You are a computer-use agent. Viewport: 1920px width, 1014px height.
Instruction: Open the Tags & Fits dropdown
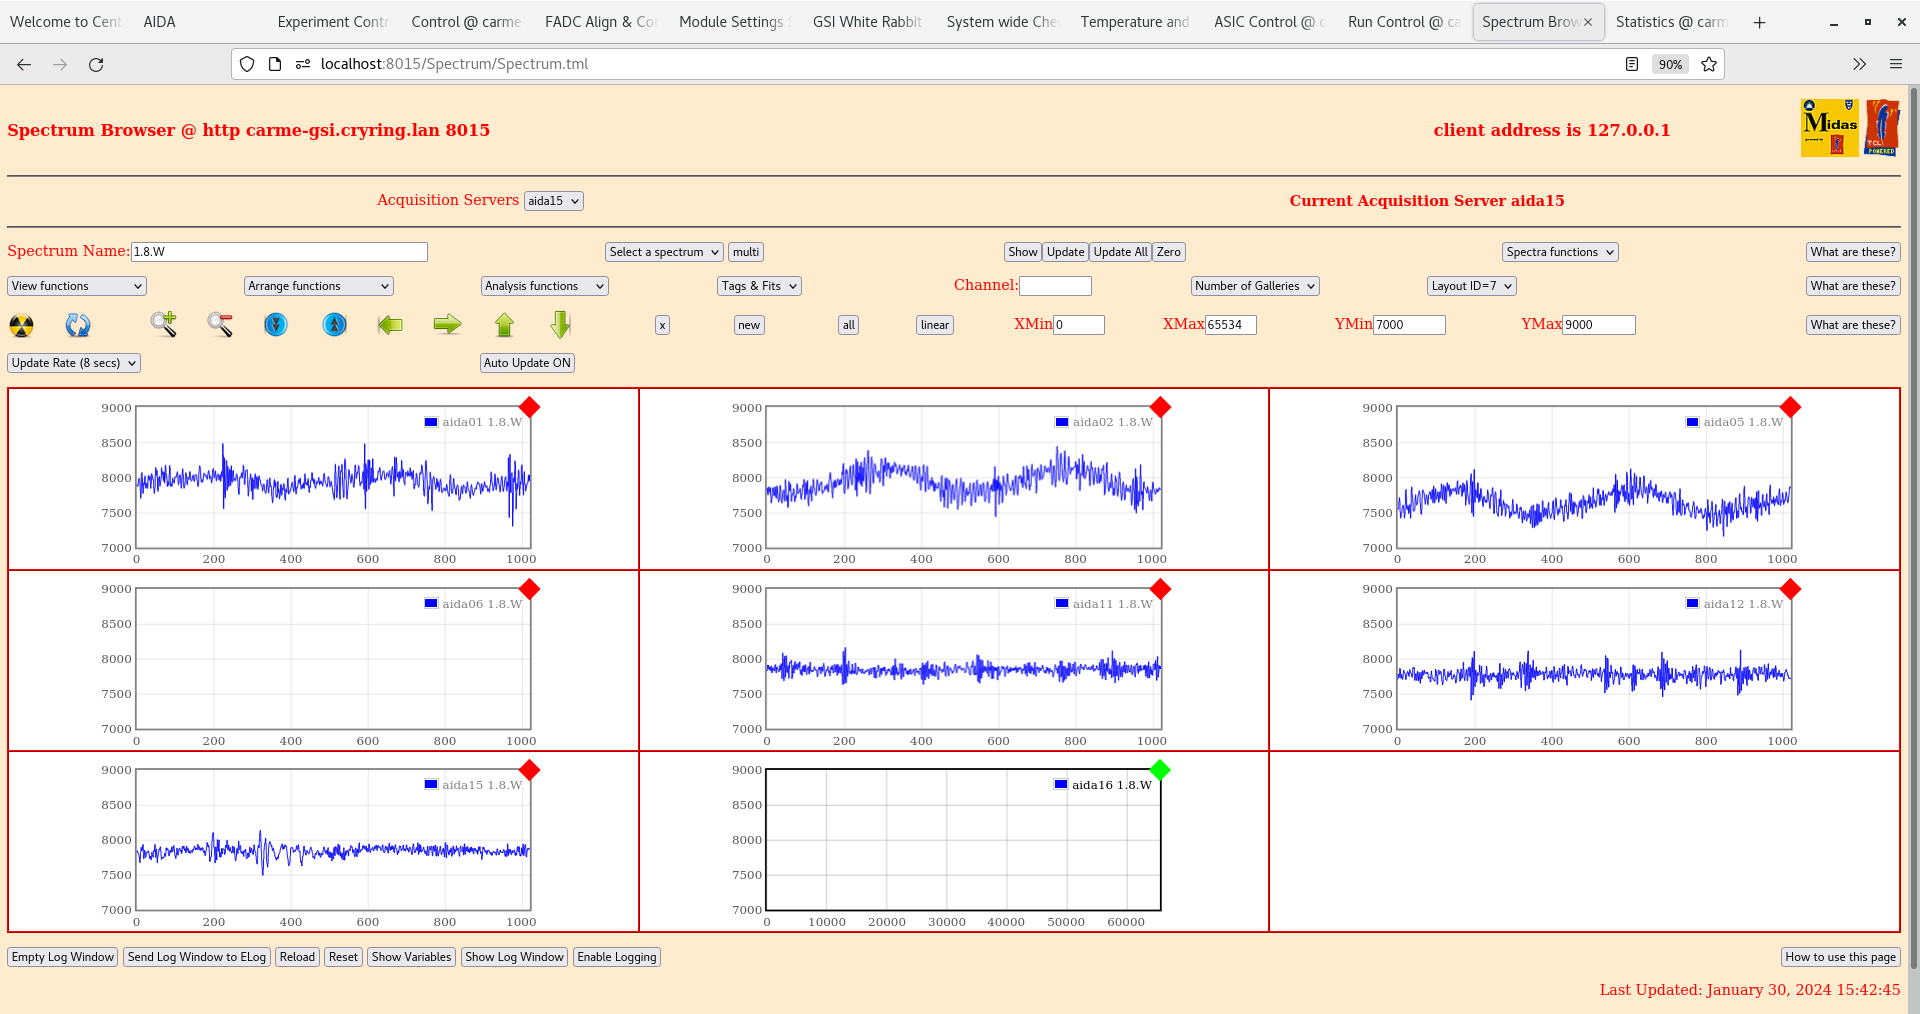pyautogui.click(x=758, y=285)
